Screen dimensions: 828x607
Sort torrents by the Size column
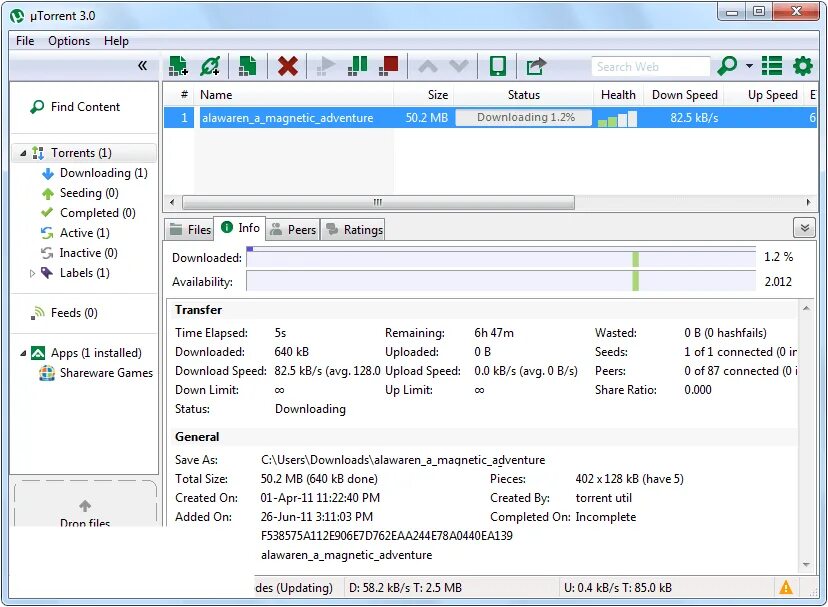pyautogui.click(x=424, y=95)
